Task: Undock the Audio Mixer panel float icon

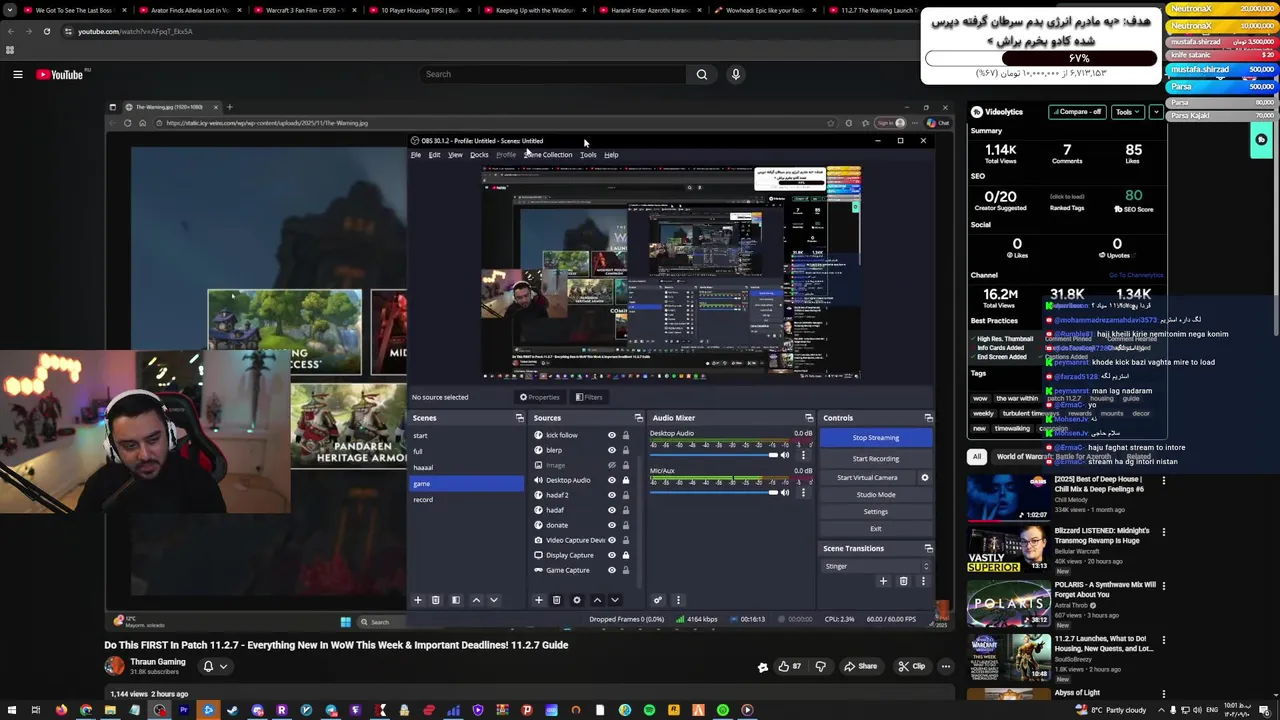Action: (809, 418)
